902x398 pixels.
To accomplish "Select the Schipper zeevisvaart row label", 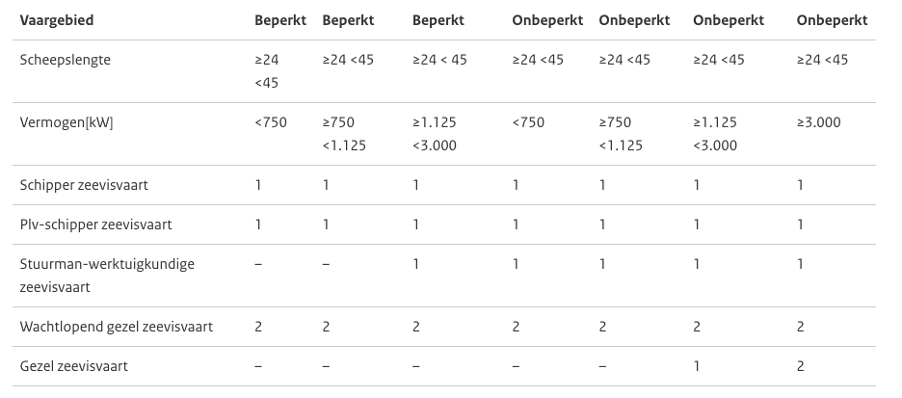I will (83, 185).
